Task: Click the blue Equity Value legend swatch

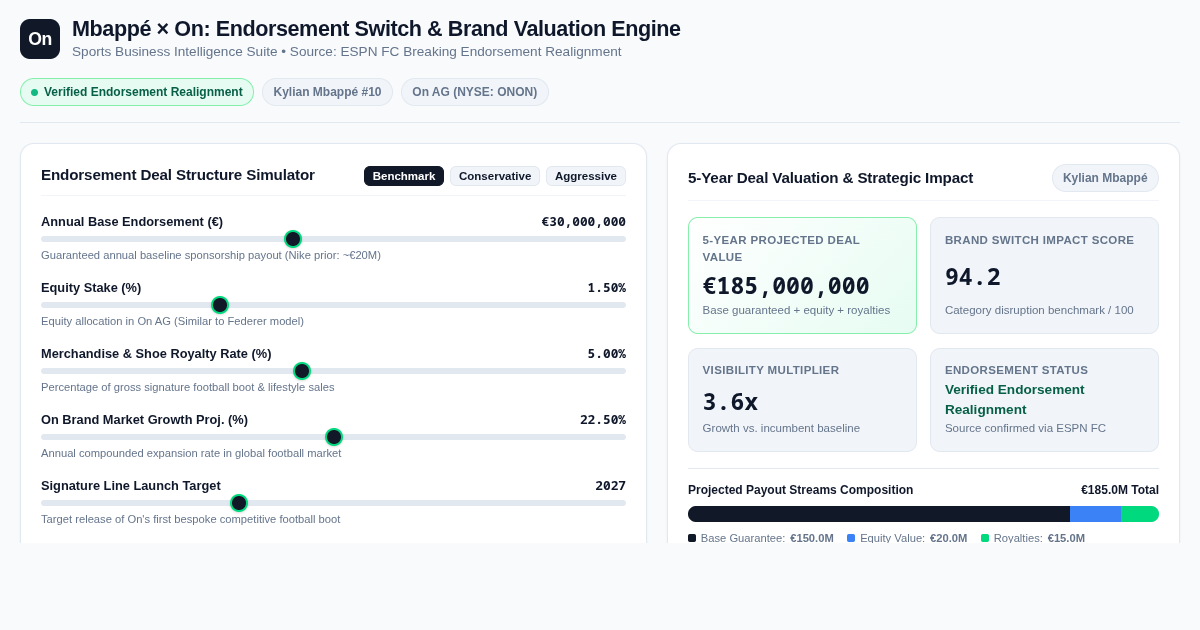Action: 851,538
